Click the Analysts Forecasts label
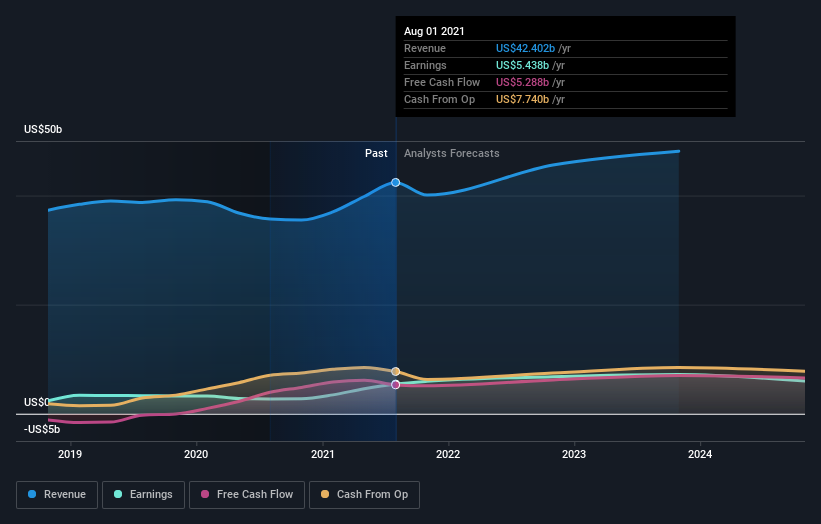Screen dimensions: 821x524 451,153
